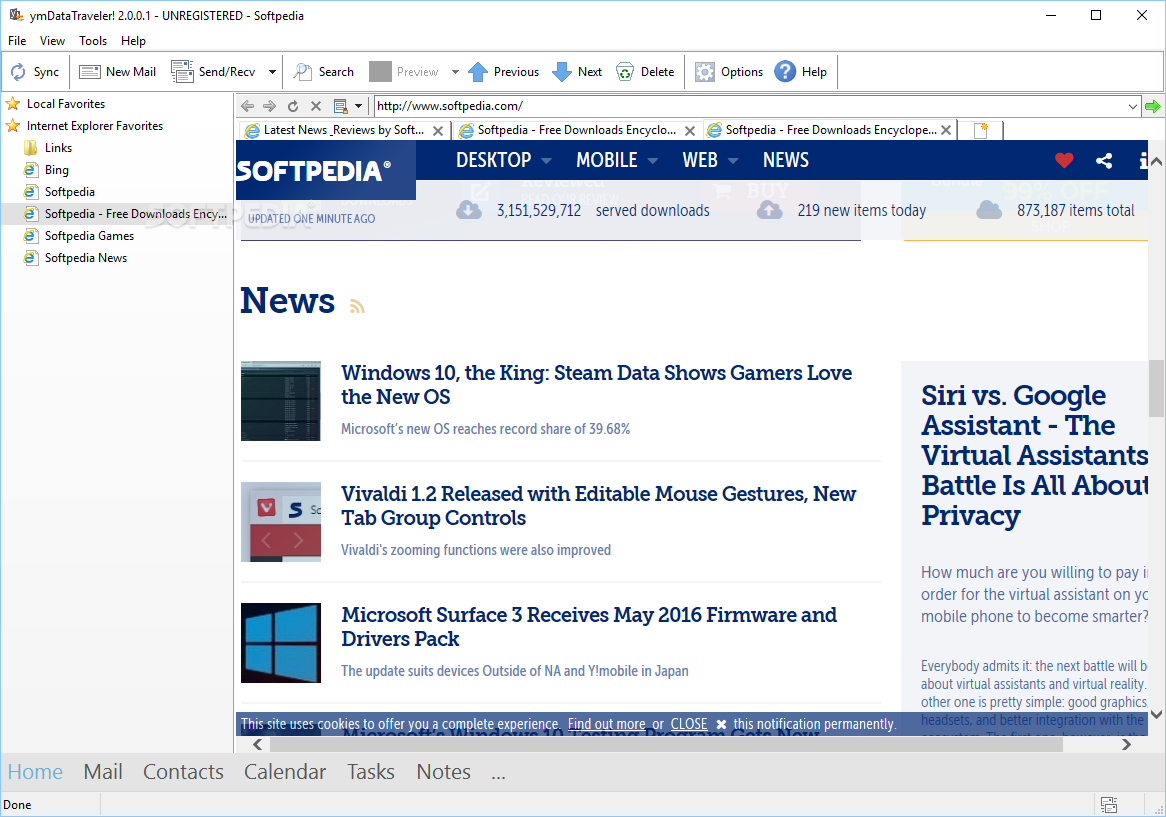Screen dimensions: 1166x817
Task: Click the green Go arrow button
Action: (x=1153, y=106)
